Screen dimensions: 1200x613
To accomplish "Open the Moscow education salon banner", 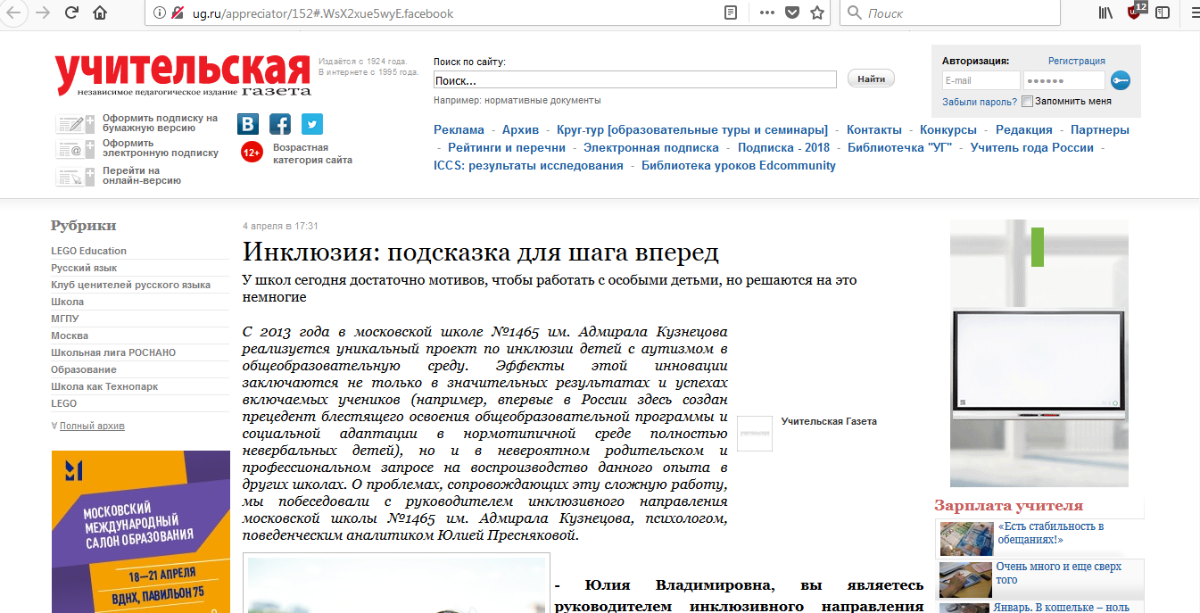I will click(x=140, y=532).
